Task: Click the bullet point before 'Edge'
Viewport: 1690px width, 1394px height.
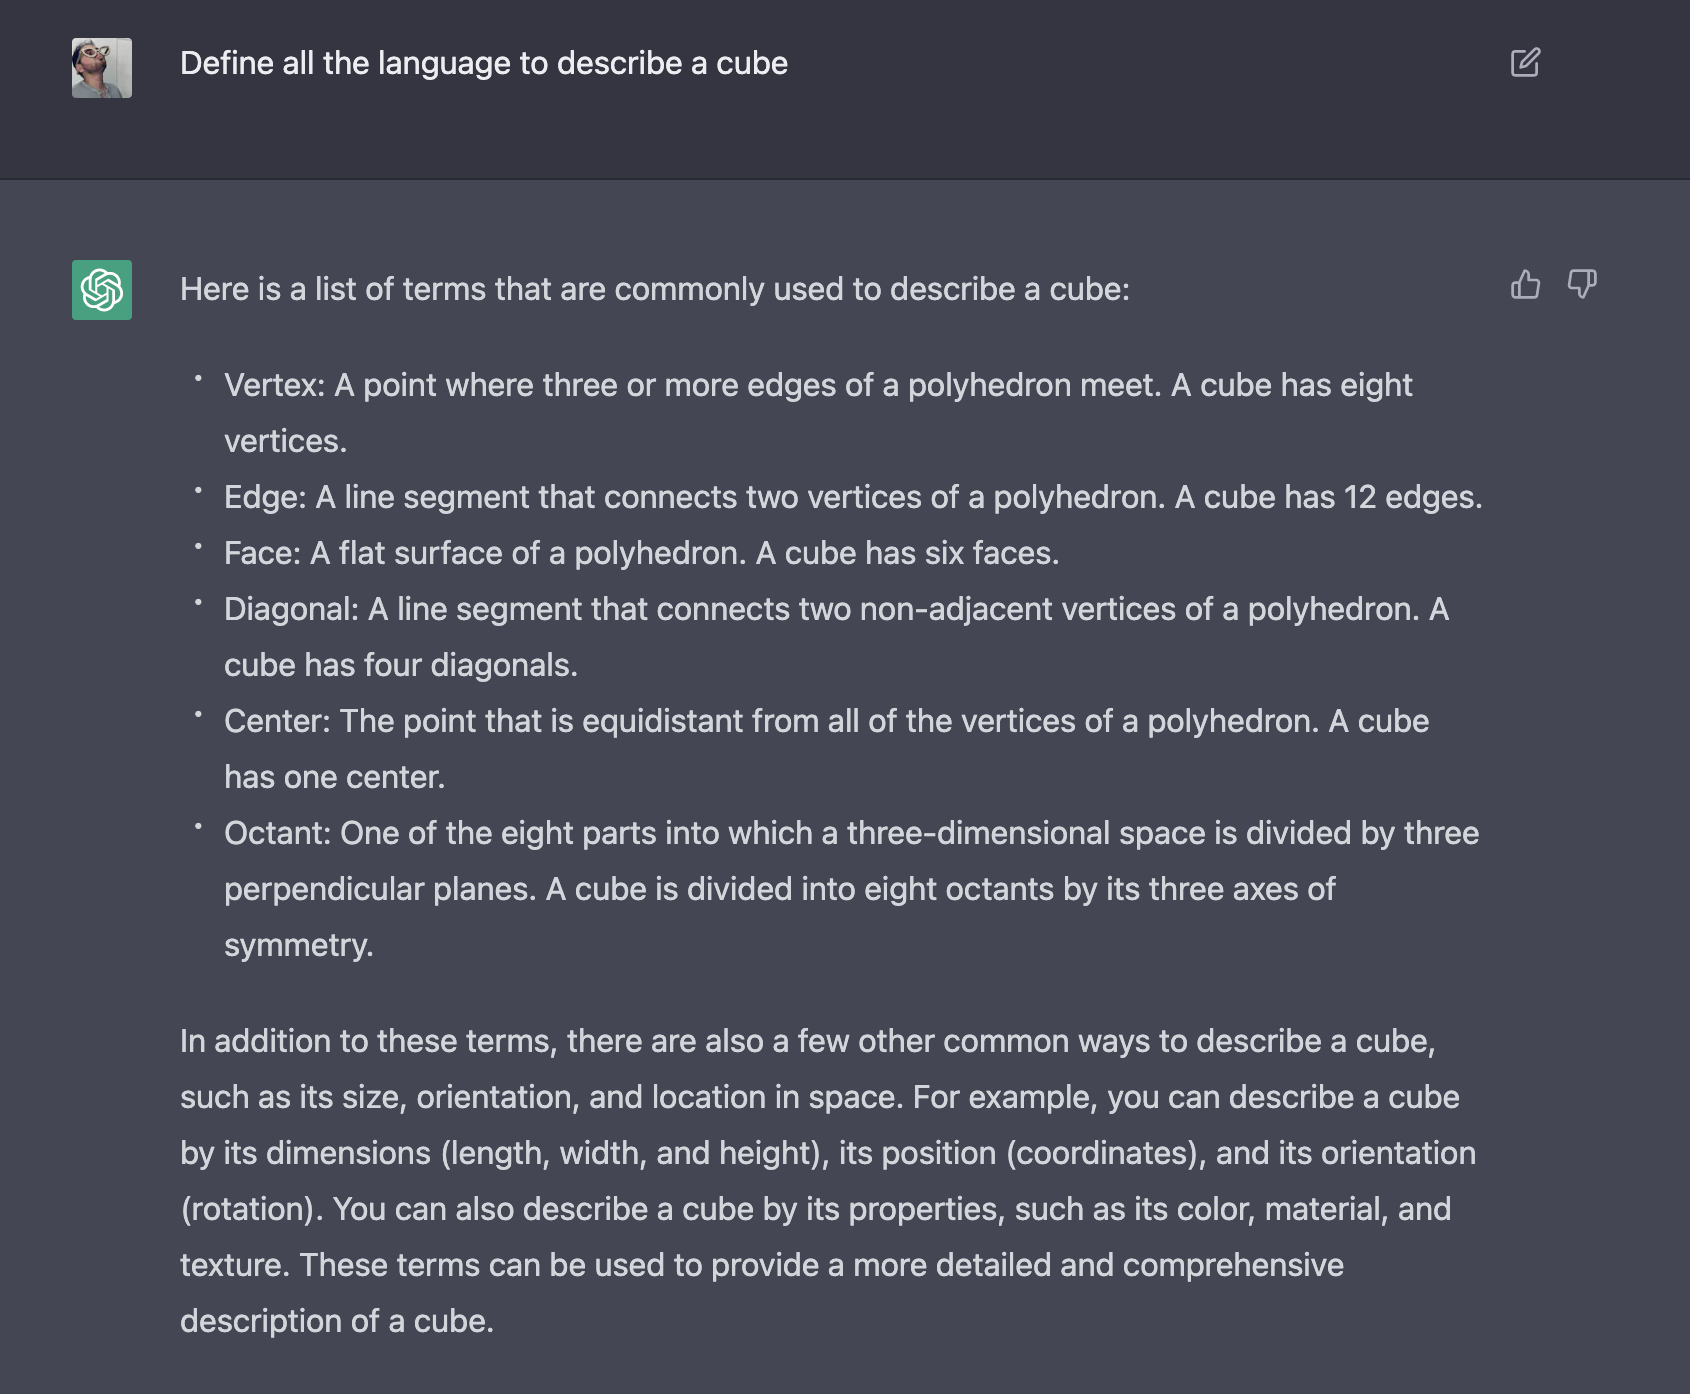Action: pos(198,490)
